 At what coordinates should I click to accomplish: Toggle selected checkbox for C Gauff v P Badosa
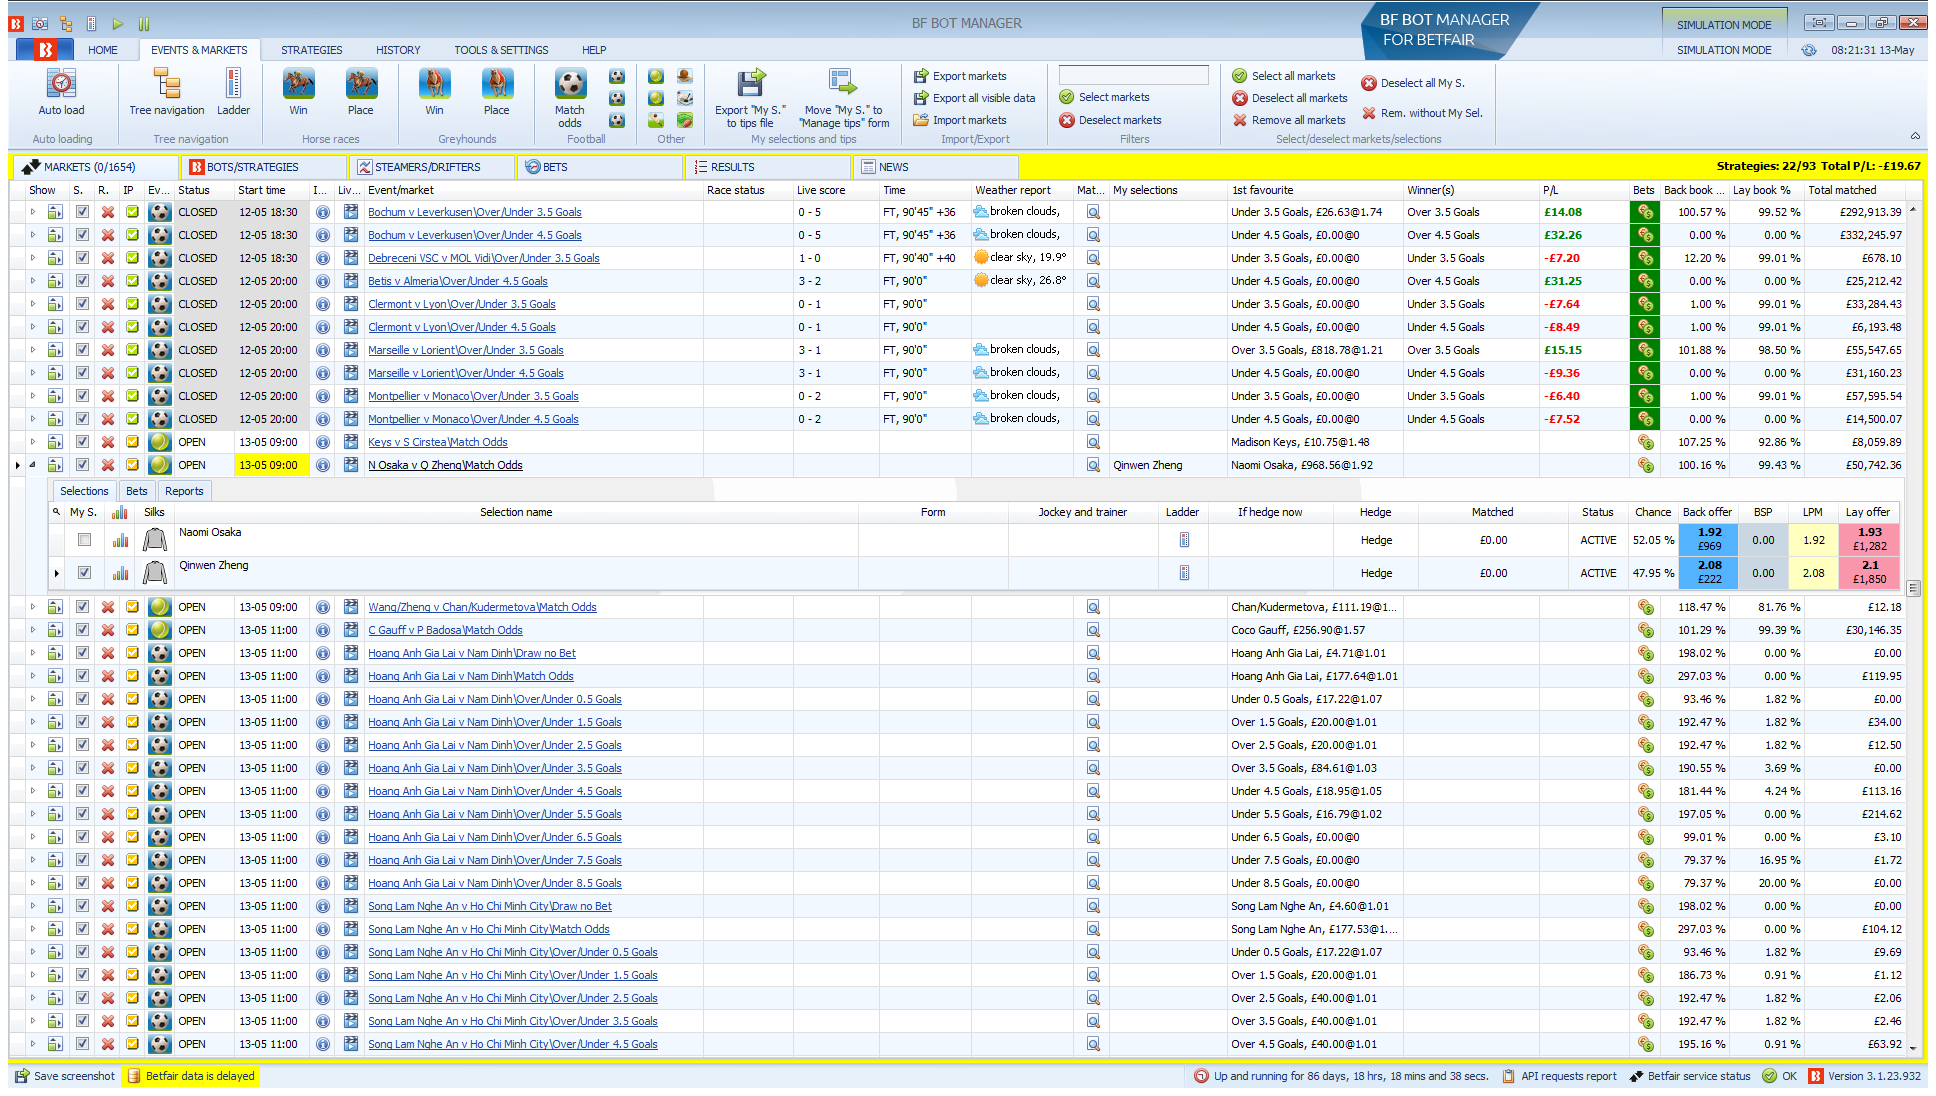(x=82, y=630)
